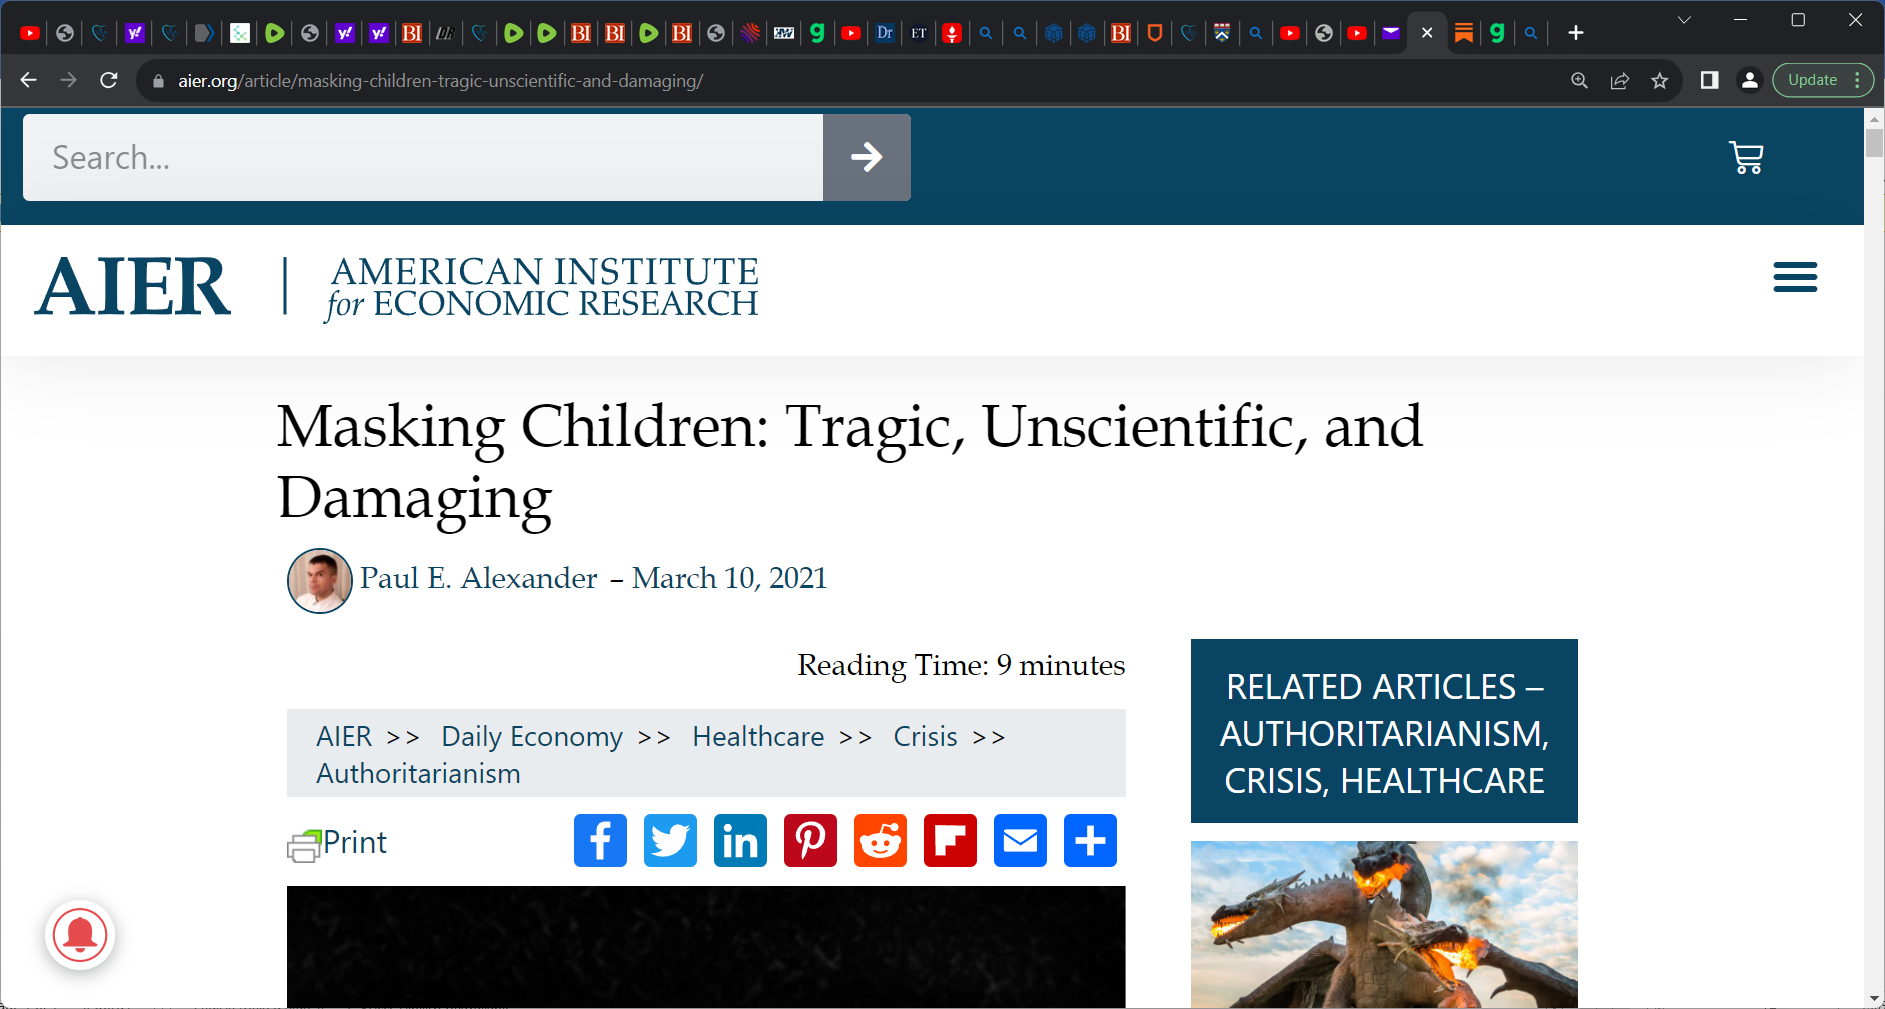Share article on Reddit

pos(880,840)
